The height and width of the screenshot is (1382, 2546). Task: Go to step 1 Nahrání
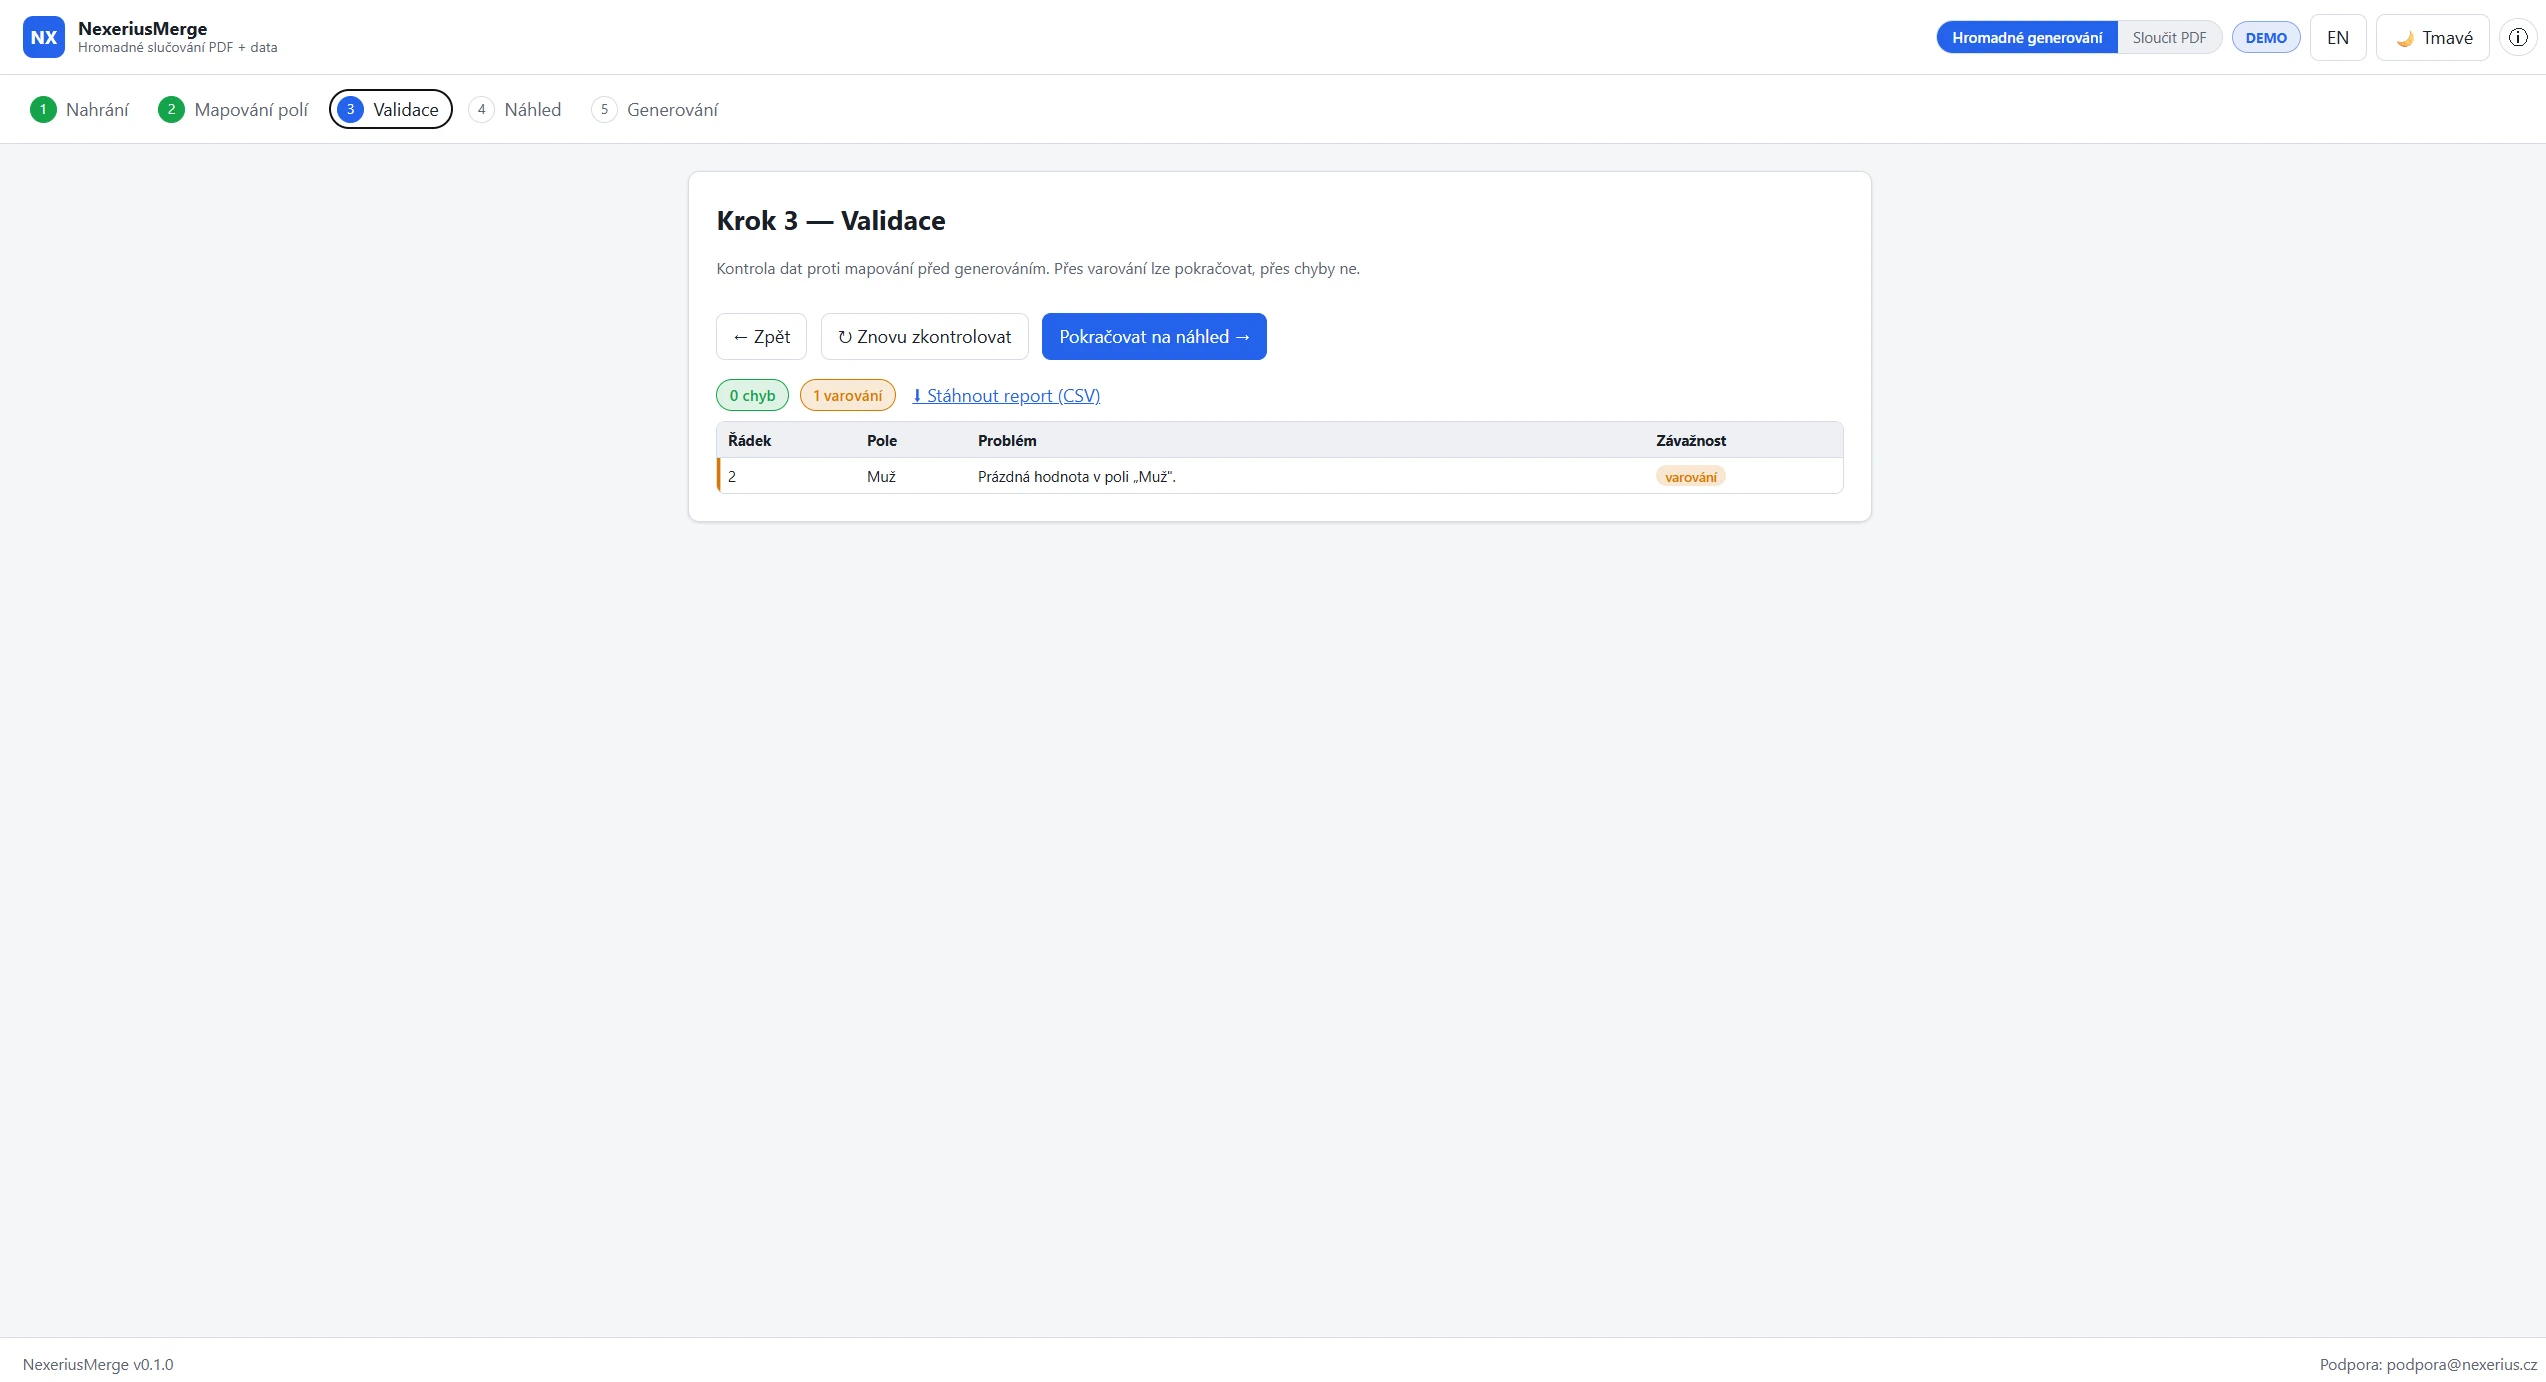tap(80, 109)
